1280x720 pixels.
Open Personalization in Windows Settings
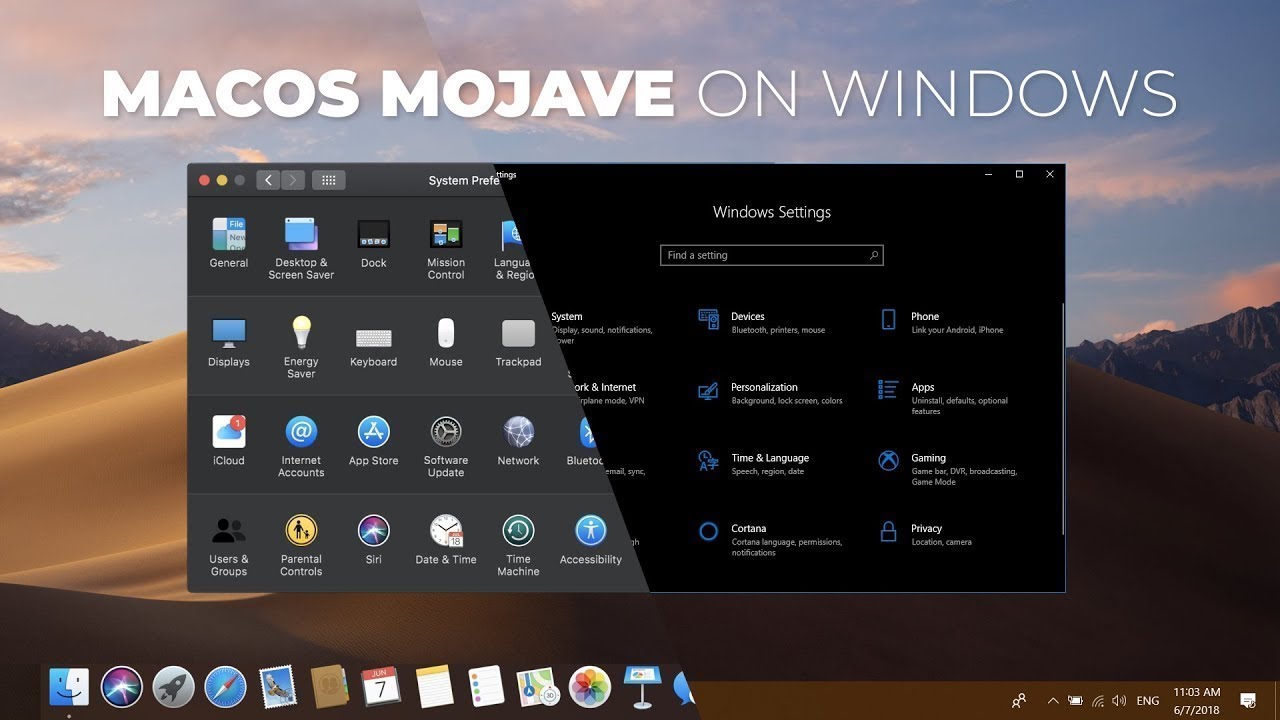click(770, 392)
